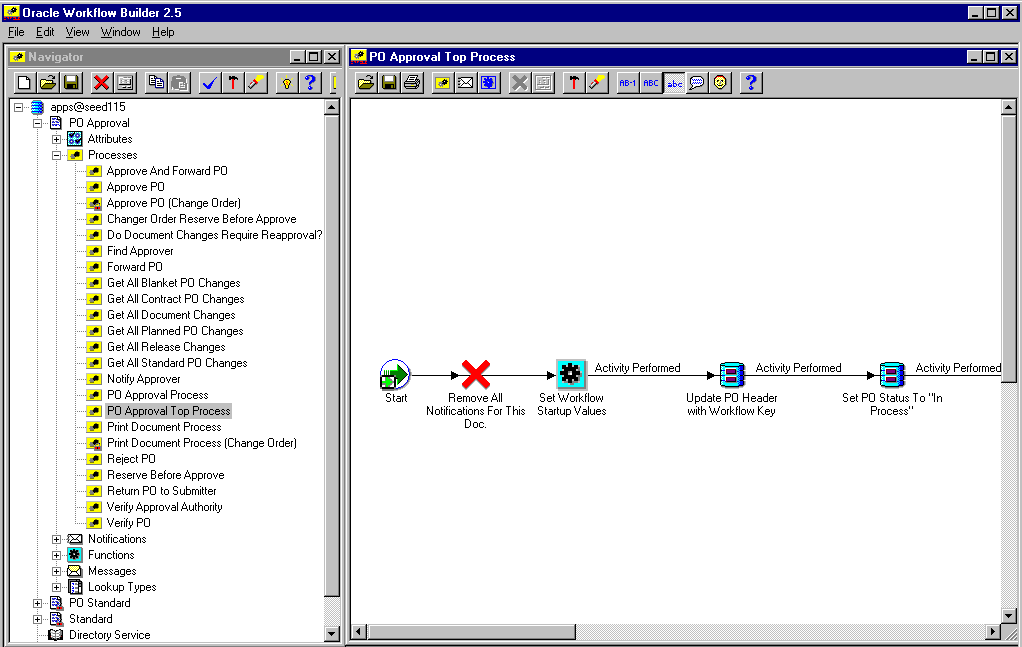This screenshot has height=647, width=1022.
Task: Collapse the apps@seed115 data store node
Action: (19, 107)
